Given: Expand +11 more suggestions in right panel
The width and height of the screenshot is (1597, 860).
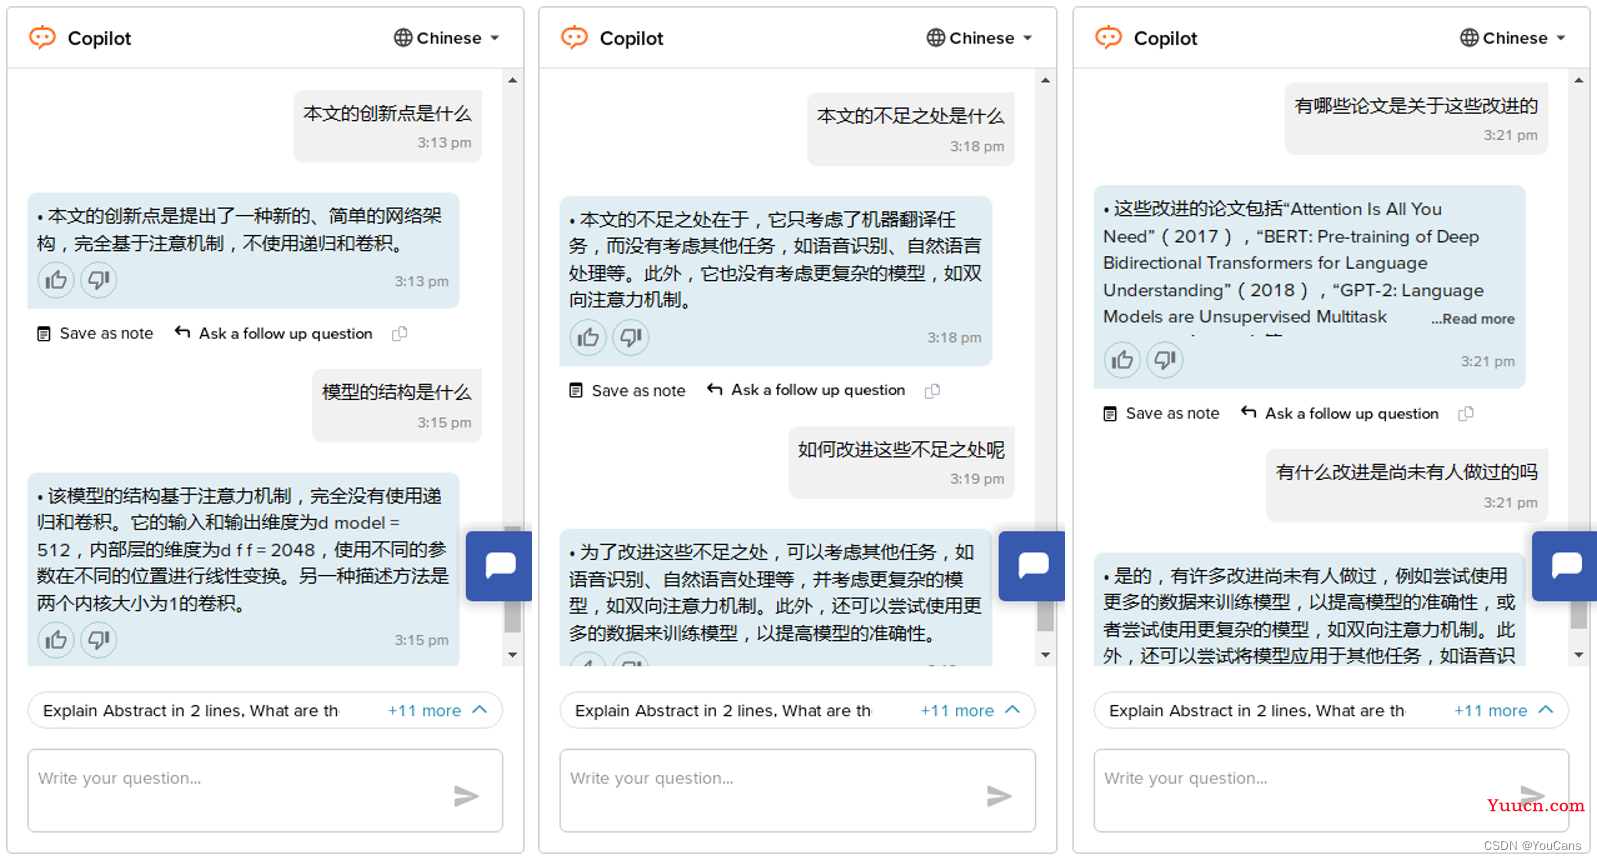Looking at the screenshot, I should [1504, 711].
